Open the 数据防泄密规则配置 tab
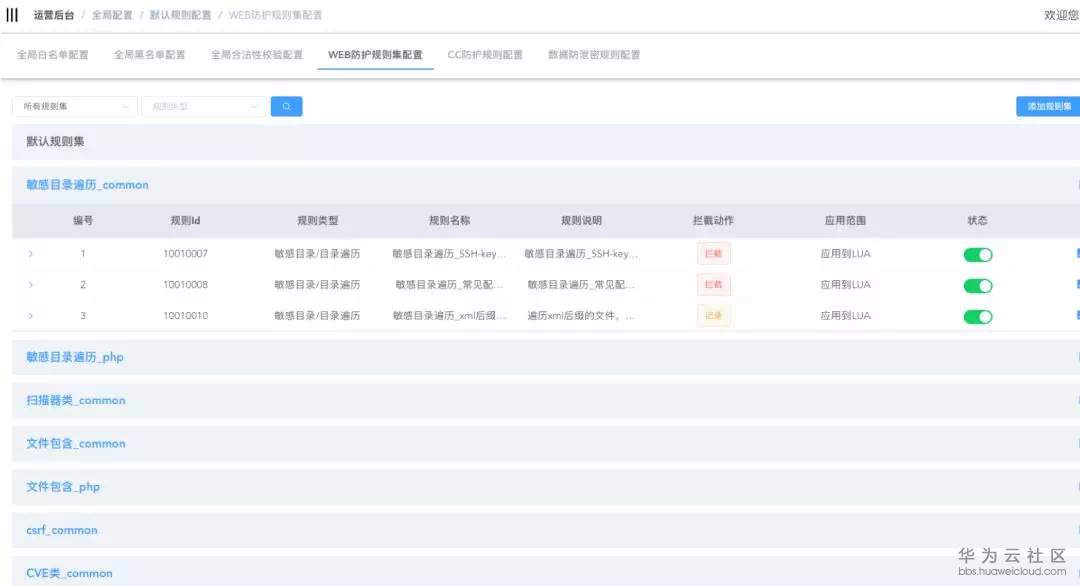This screenshot has width=1080, height=586. tap(594, 55)
